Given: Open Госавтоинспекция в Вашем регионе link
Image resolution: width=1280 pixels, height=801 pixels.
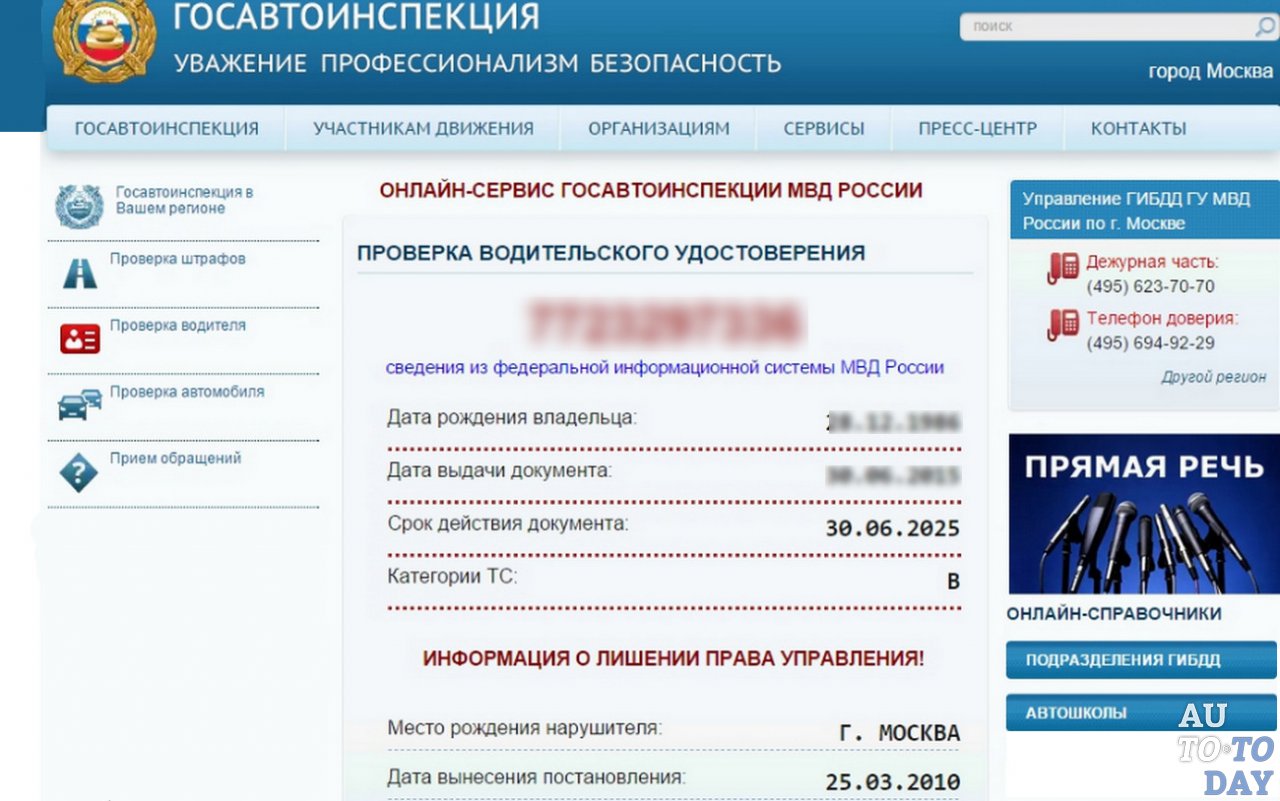Looking at the screenshot, I should pyautogui.click(x=184, y=200).
